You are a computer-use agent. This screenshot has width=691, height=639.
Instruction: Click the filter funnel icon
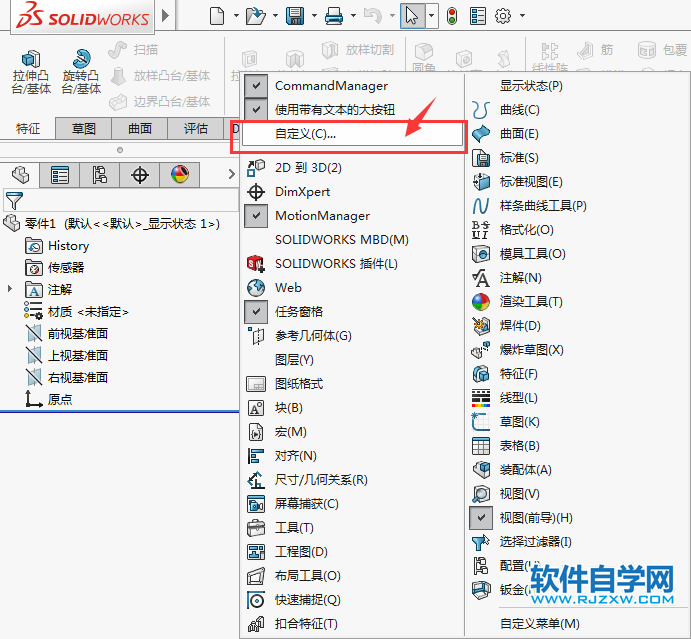(14, 201)
